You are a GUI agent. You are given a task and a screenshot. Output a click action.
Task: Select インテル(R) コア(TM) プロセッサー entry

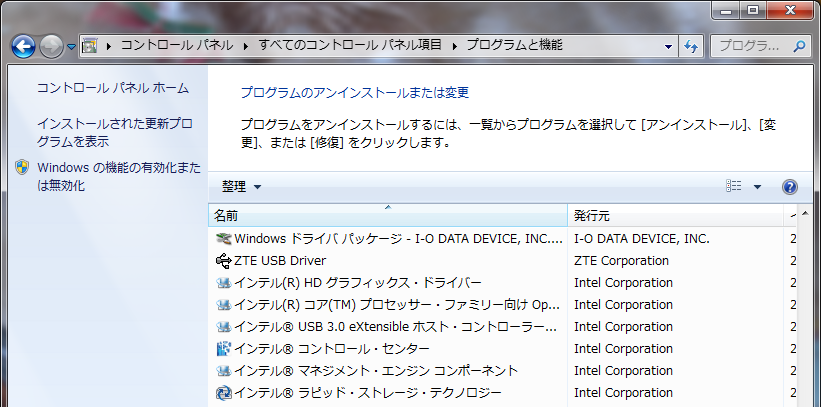[x=396, y=305]
